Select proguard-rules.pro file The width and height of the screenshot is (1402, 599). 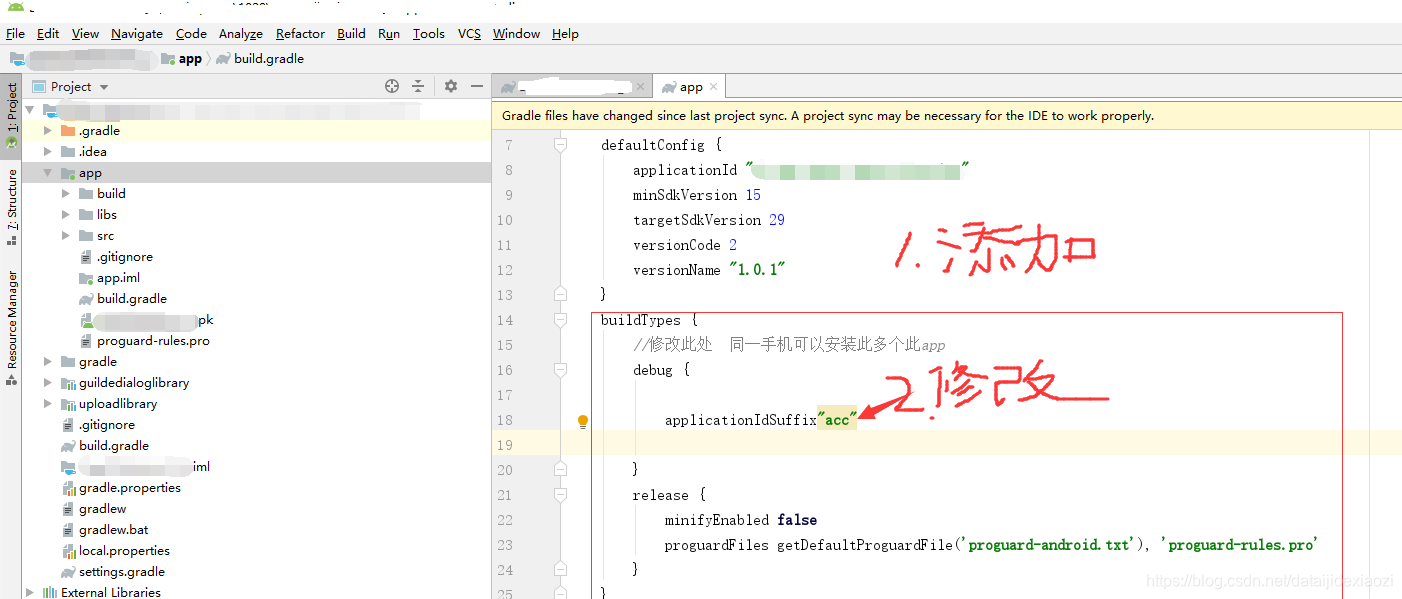pos(153,341)
